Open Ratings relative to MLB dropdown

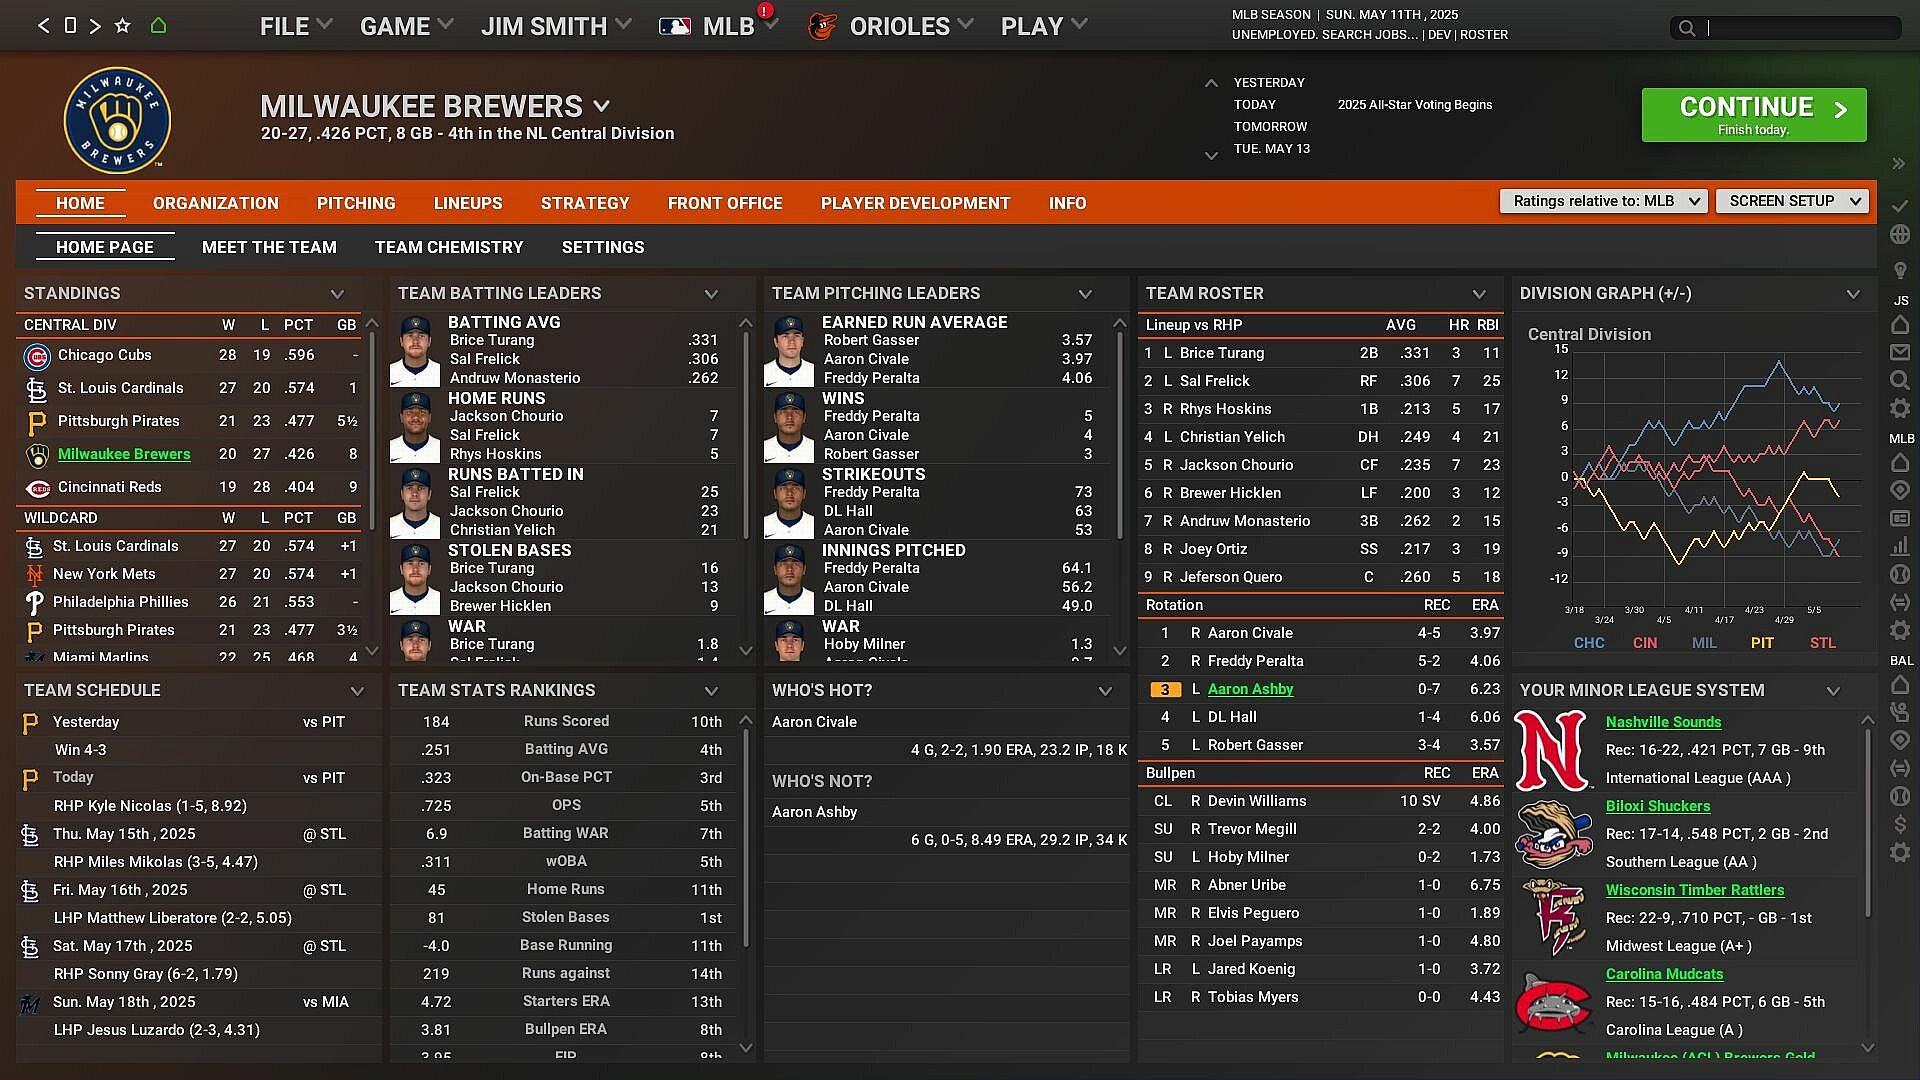(x=1603, y=201)
